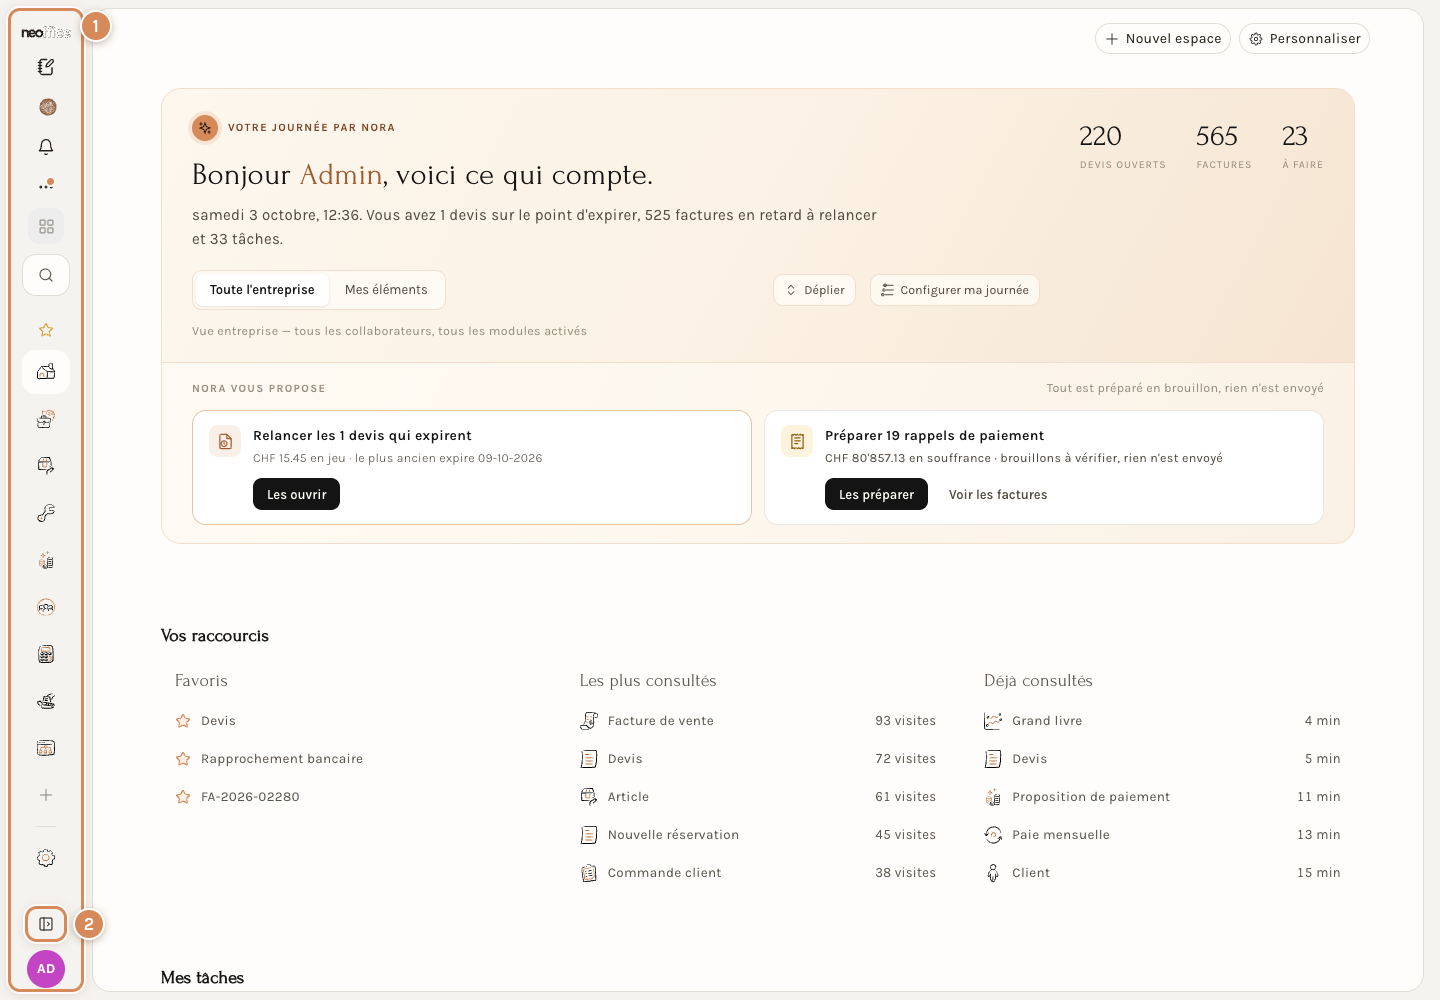Expand the panel with Déplier
Viewport: 1440px width, 1000px height.
point(815,290)
